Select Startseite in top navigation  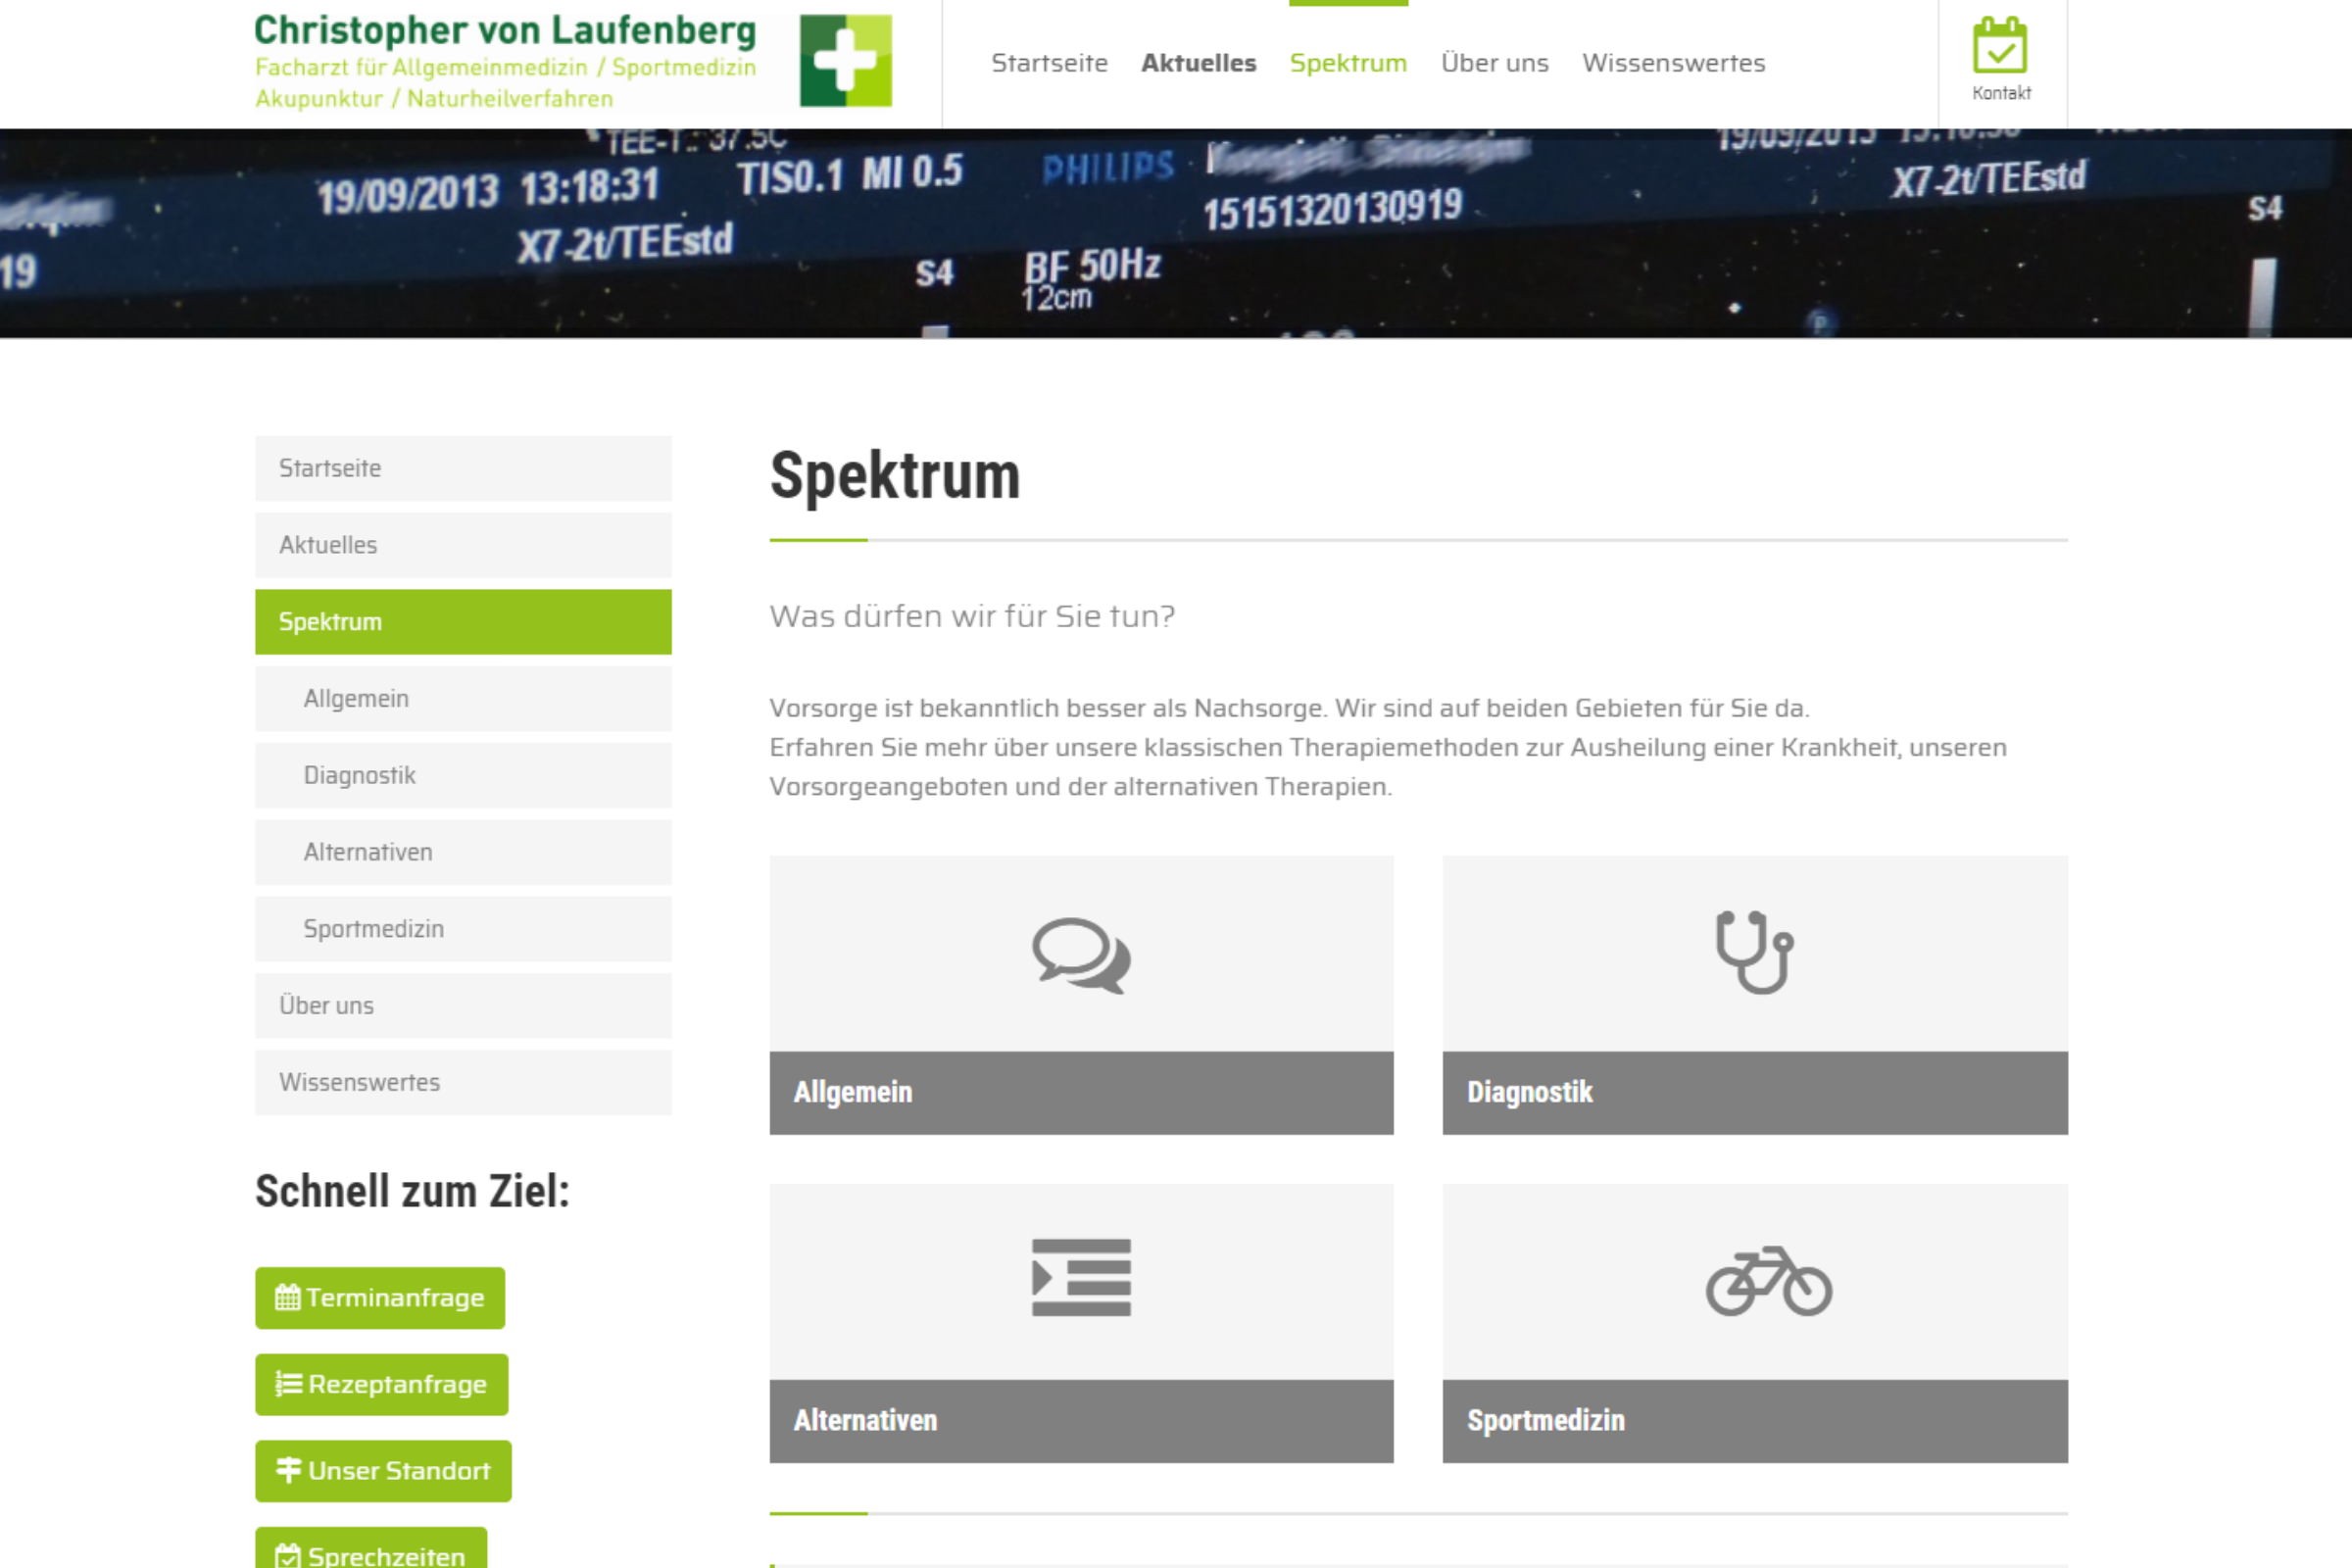[x=1049, y=63]
